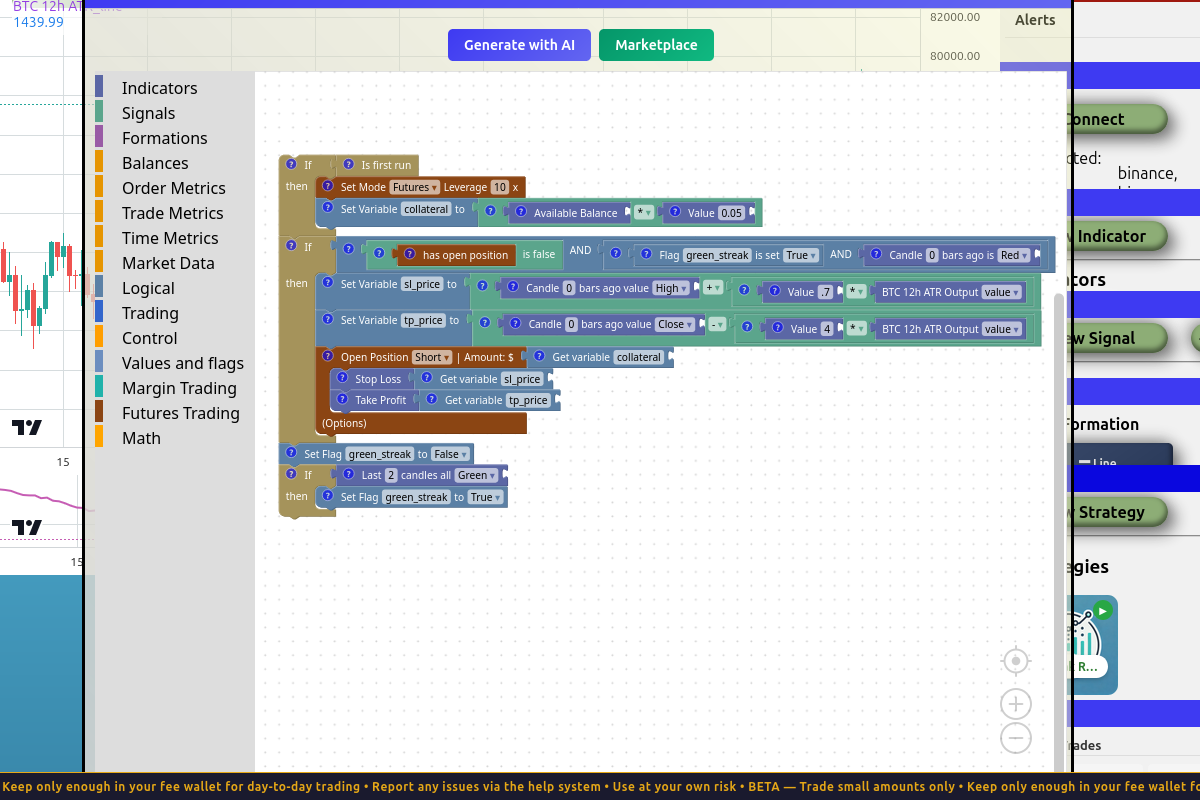1200x800 pixels.
Task: Select the Futures Trading category
Action: [180, 413]
